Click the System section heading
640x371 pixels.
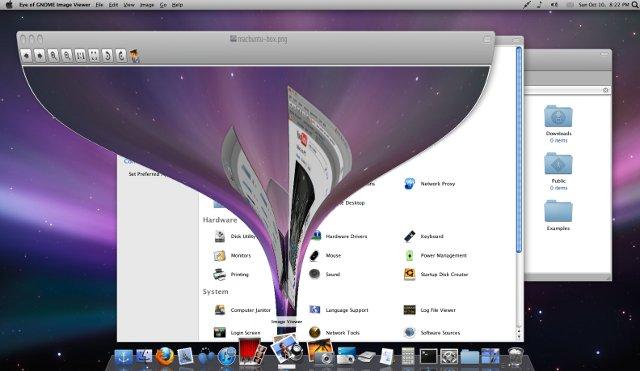[215, 291]
